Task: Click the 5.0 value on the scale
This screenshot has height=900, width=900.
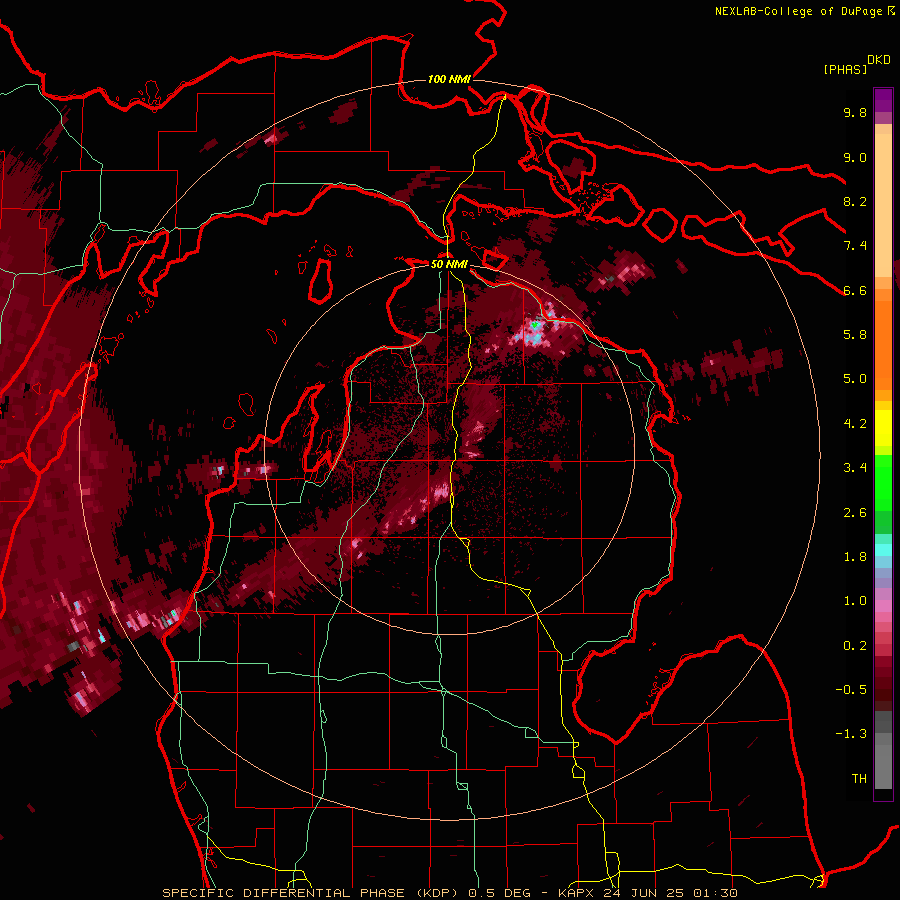Action: click(855, 379)
